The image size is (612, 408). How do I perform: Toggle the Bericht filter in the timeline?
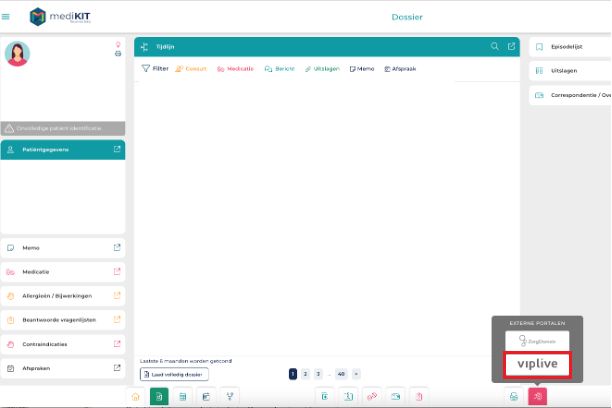(x=279, y=69)
